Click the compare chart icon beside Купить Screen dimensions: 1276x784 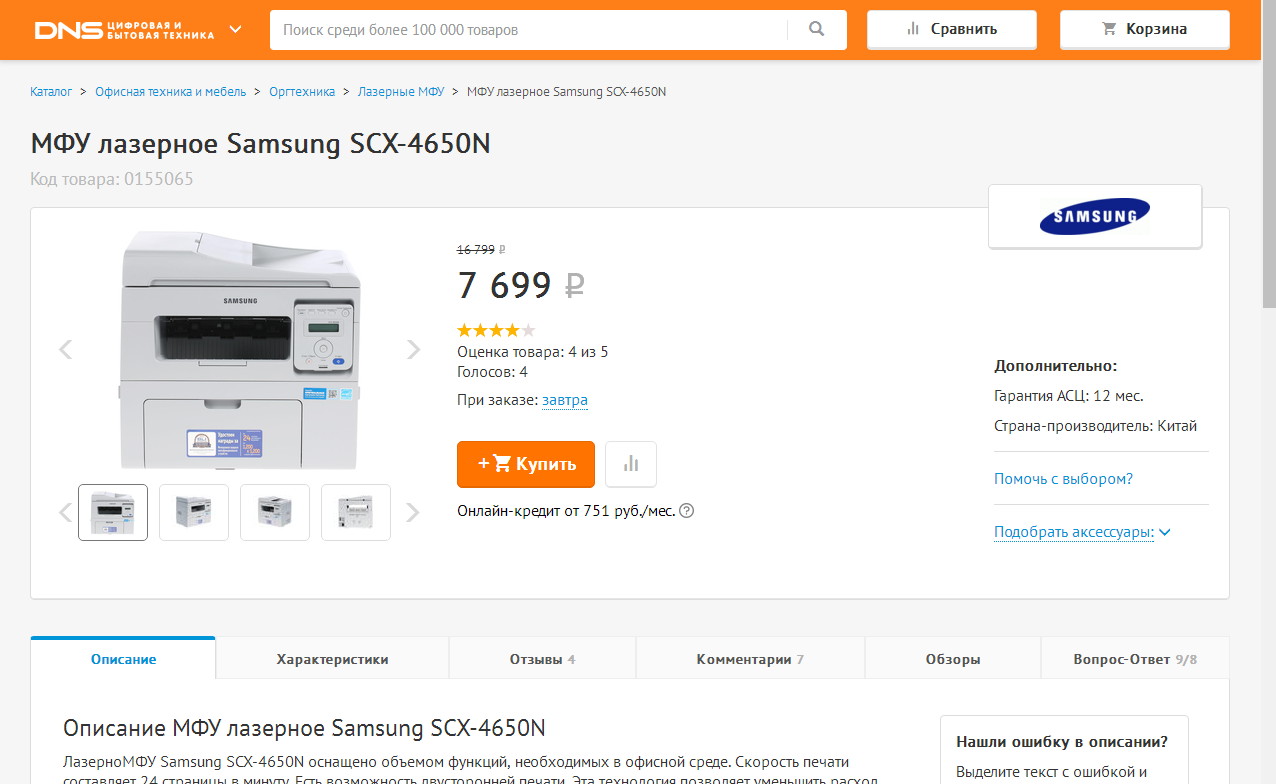(631, 464)
